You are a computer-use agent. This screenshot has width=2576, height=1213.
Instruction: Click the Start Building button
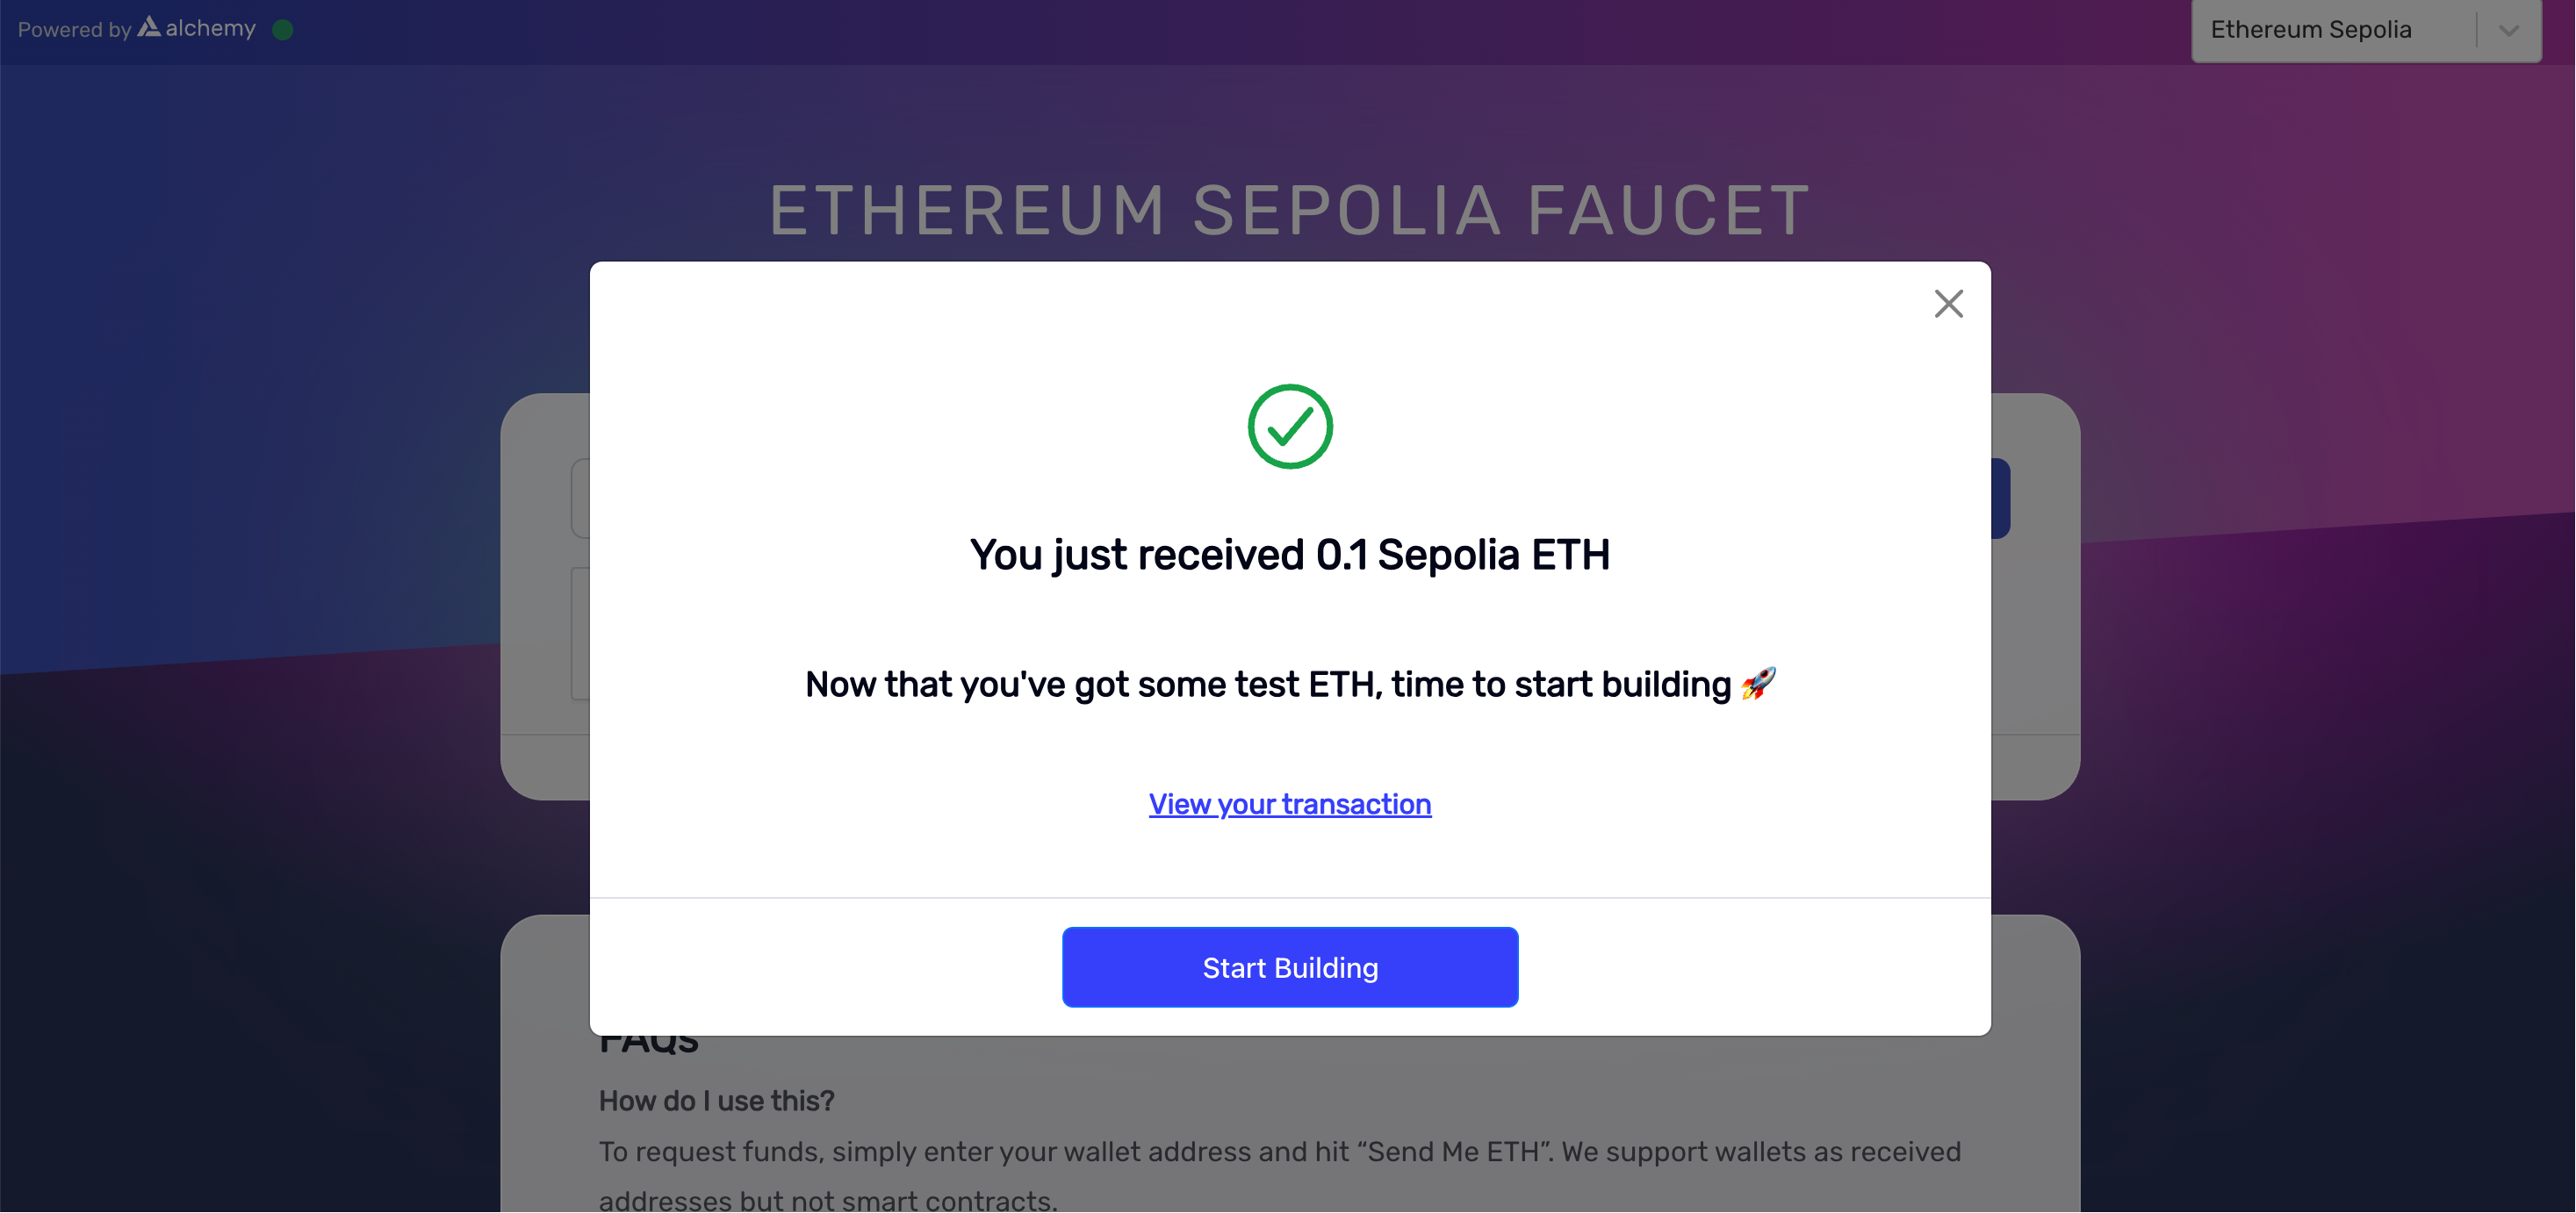(x=1290, y=967)
